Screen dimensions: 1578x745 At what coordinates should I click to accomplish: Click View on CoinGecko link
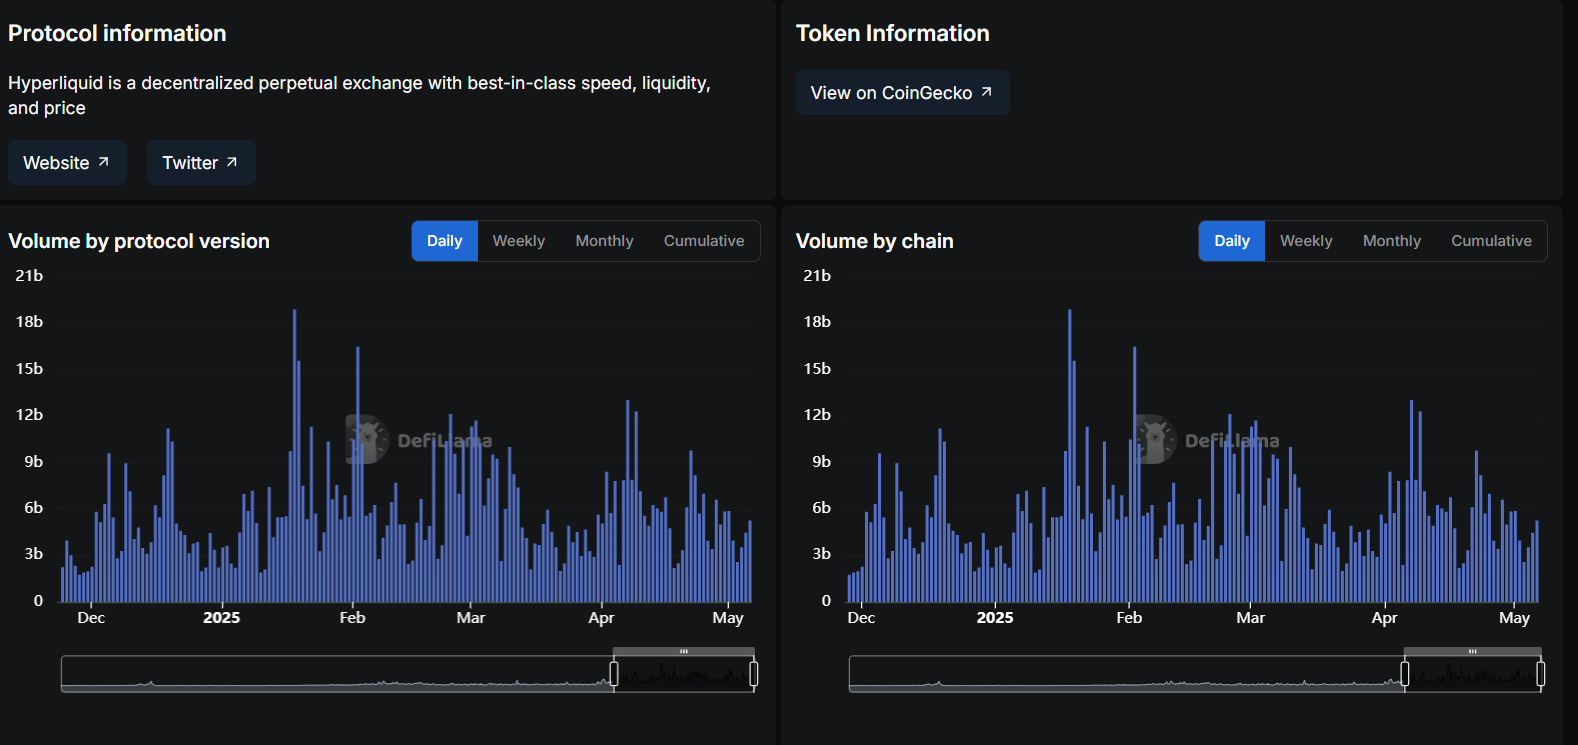[x=902, y=93]
